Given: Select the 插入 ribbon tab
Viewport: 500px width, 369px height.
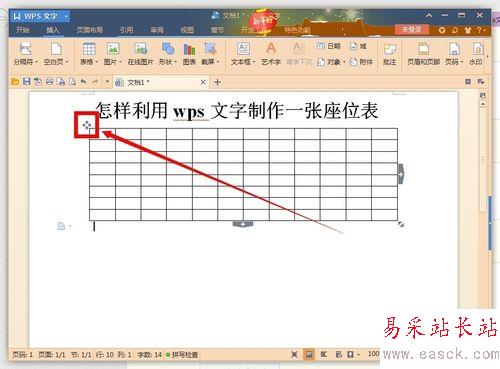Looking at the screenshot, I should 53,30.
